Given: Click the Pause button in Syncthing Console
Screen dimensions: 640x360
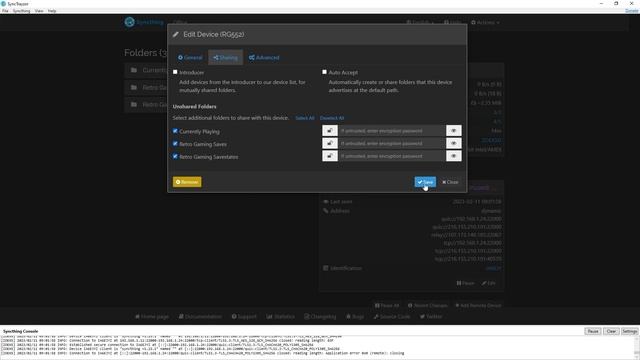Looking at the screenshot, I should point(593,331).
